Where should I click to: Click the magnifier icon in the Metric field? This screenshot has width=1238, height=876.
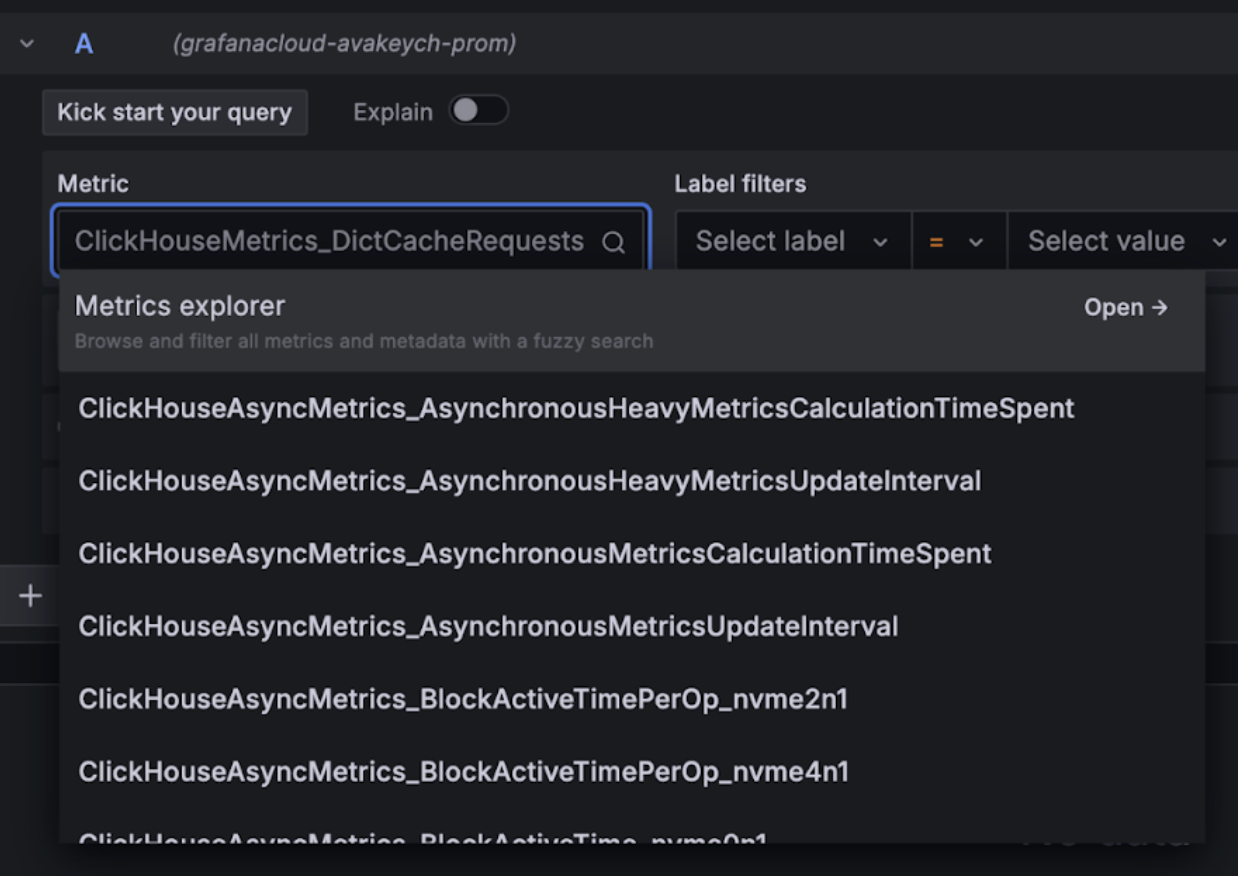coord(613,241)
